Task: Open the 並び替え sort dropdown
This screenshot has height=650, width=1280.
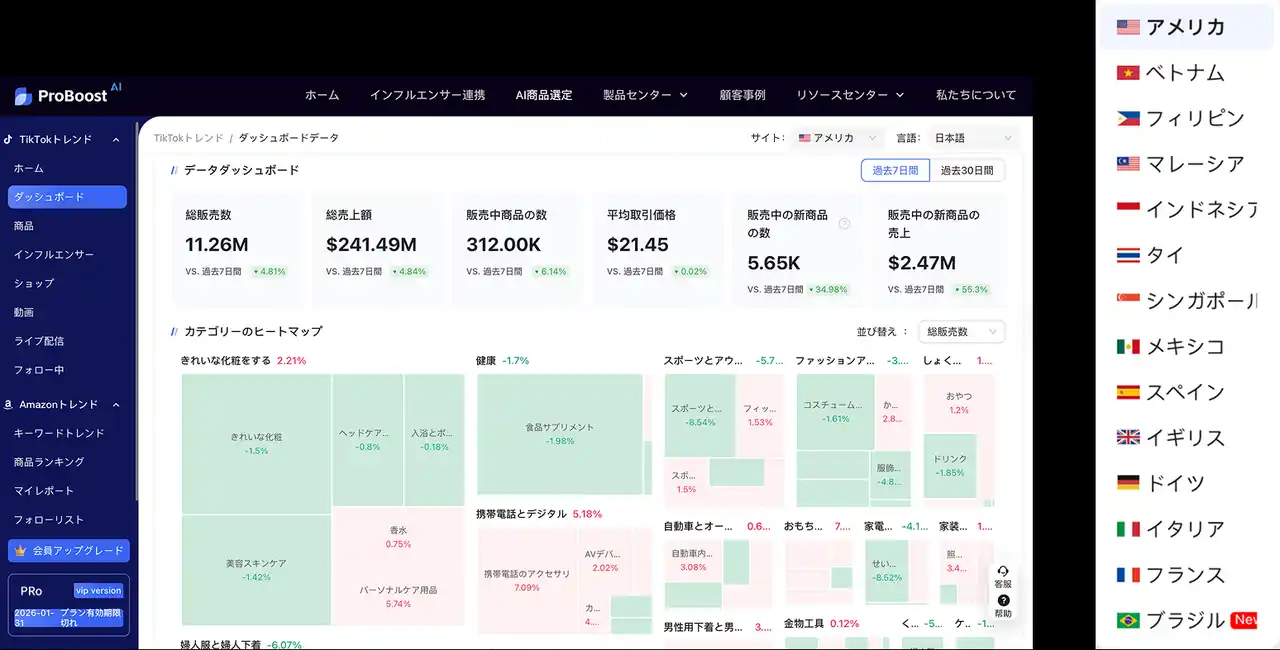Action: click(961, 332)
